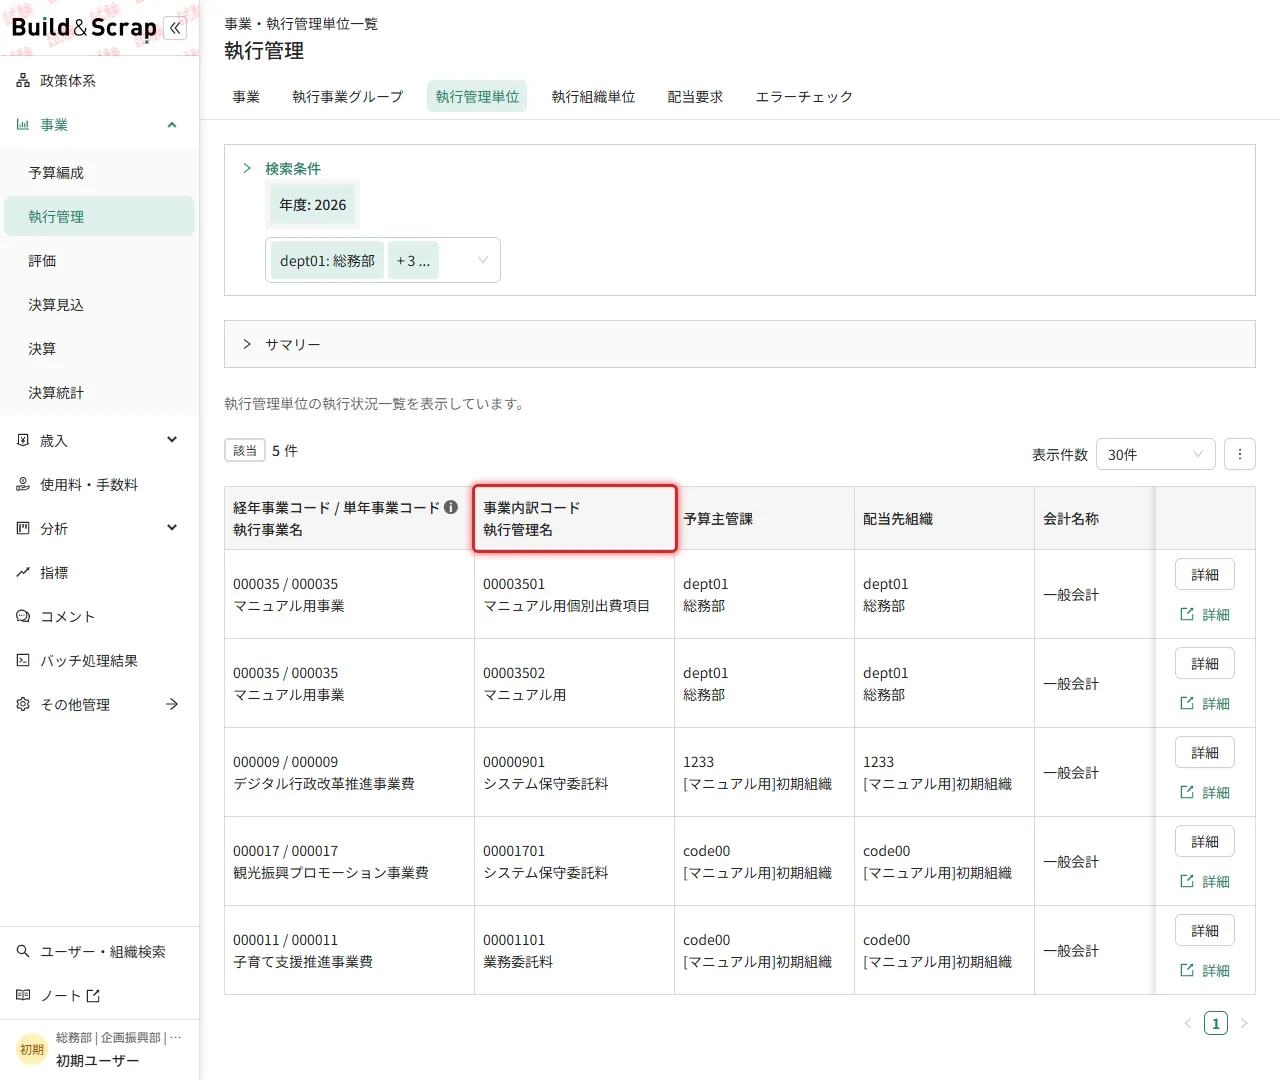Click the 初期 user avatar
Screen dimensions: 1280x1080
[x=32, y=1049]
